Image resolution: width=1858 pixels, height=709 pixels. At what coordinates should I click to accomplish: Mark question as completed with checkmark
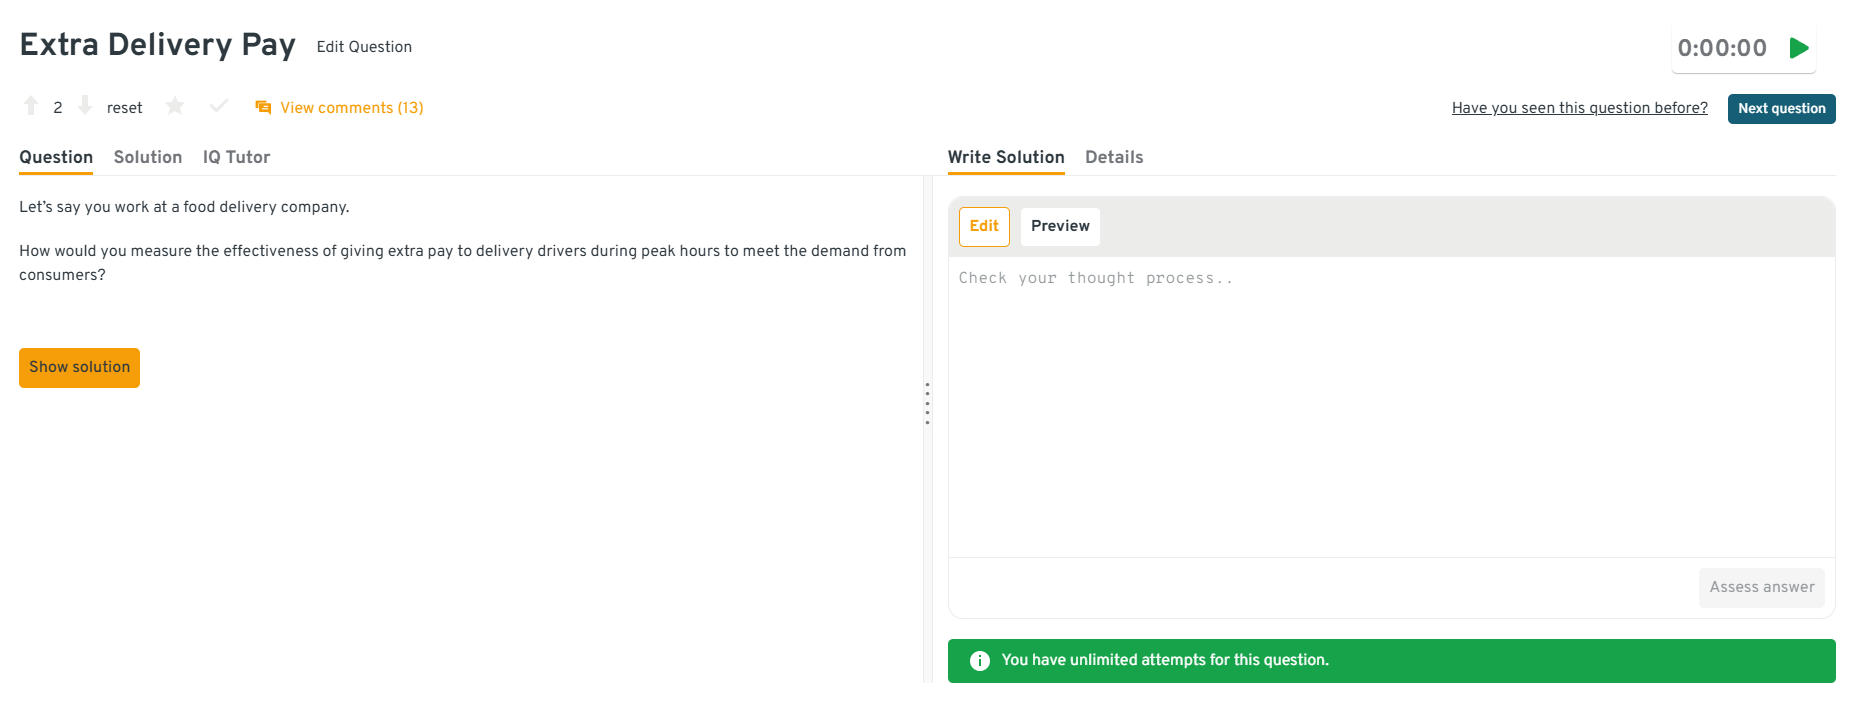pos(219,106)
